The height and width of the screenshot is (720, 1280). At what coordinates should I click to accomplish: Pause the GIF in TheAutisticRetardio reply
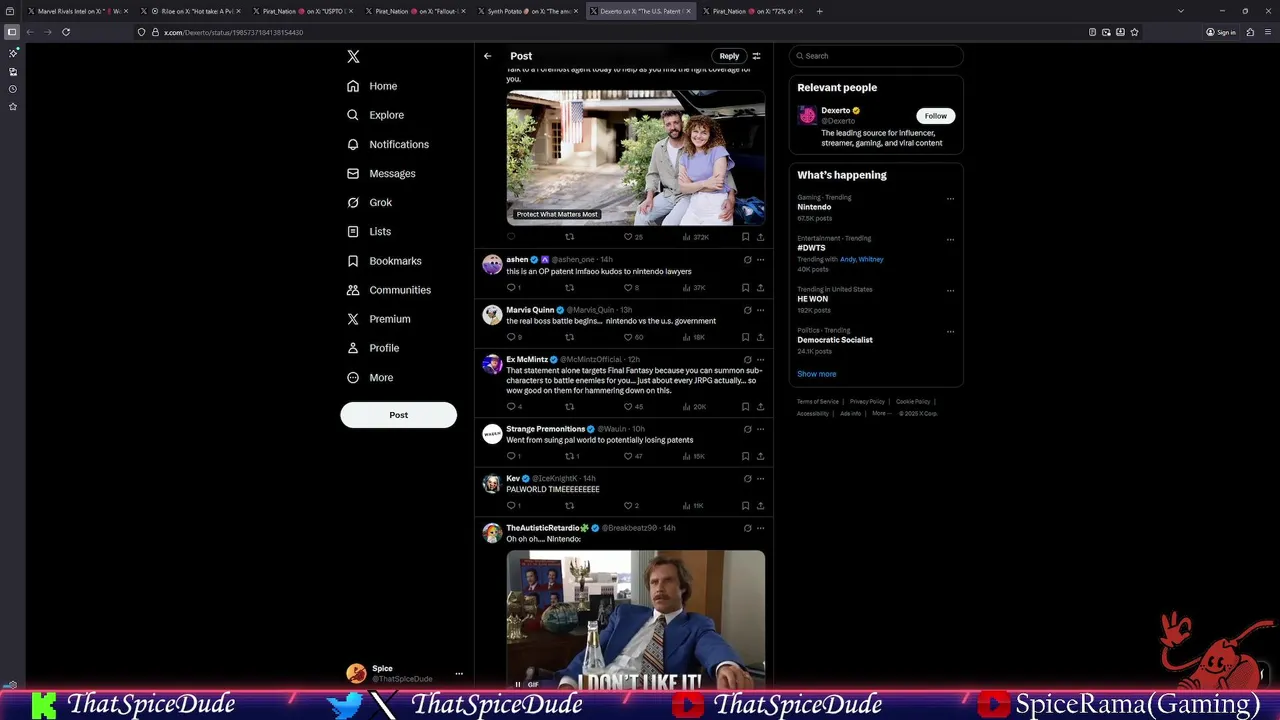point(518,684)
